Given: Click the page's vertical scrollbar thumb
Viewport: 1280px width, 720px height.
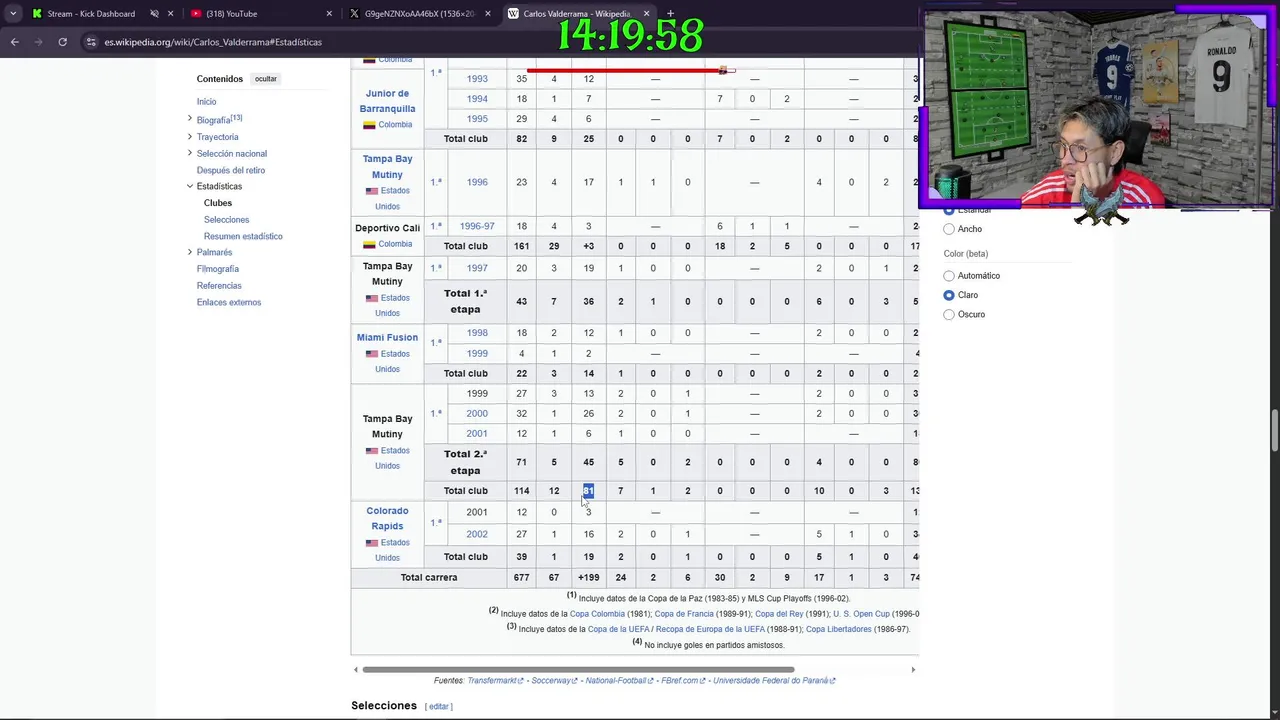Looking at the screenshot, I should 1273,431.
